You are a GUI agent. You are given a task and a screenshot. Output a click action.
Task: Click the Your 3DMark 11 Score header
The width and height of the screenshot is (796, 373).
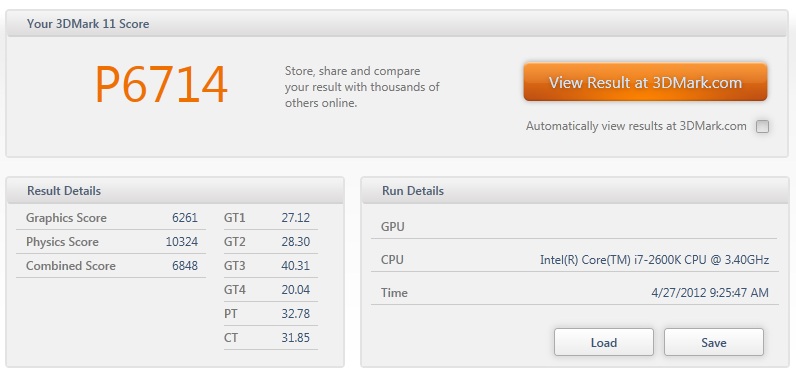click(397, 23)
